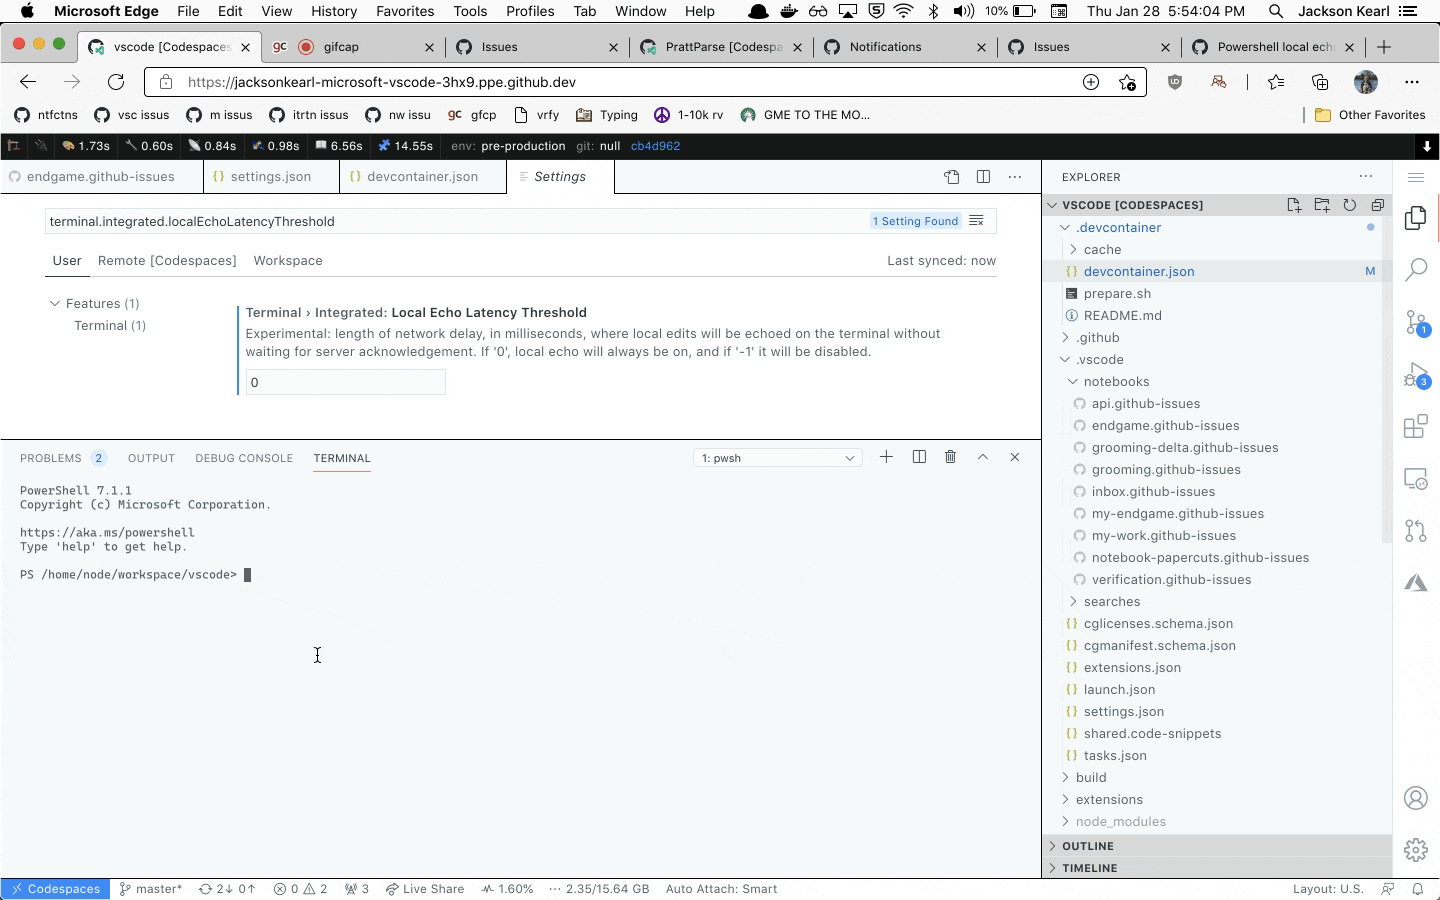Open the Source Control view
1440x900 pixels.
[x=1416, y=323]
